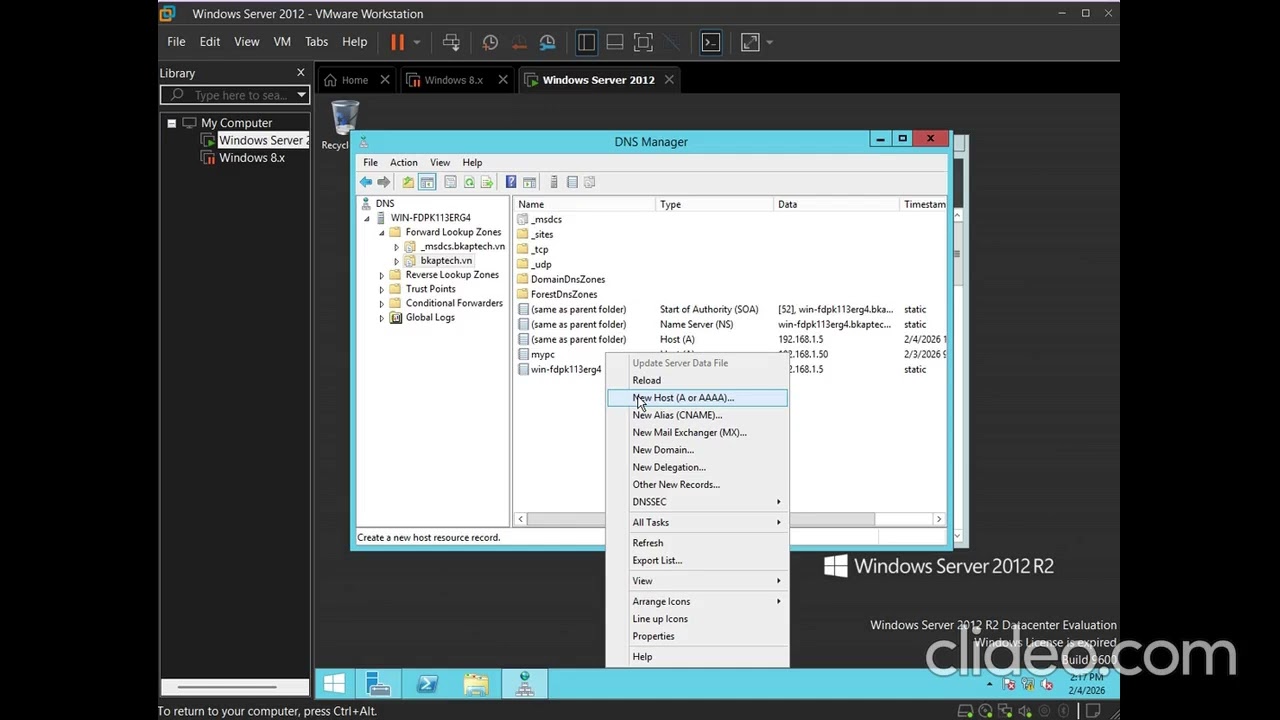Open the VMware console view icon

click(x=710, y=42)
